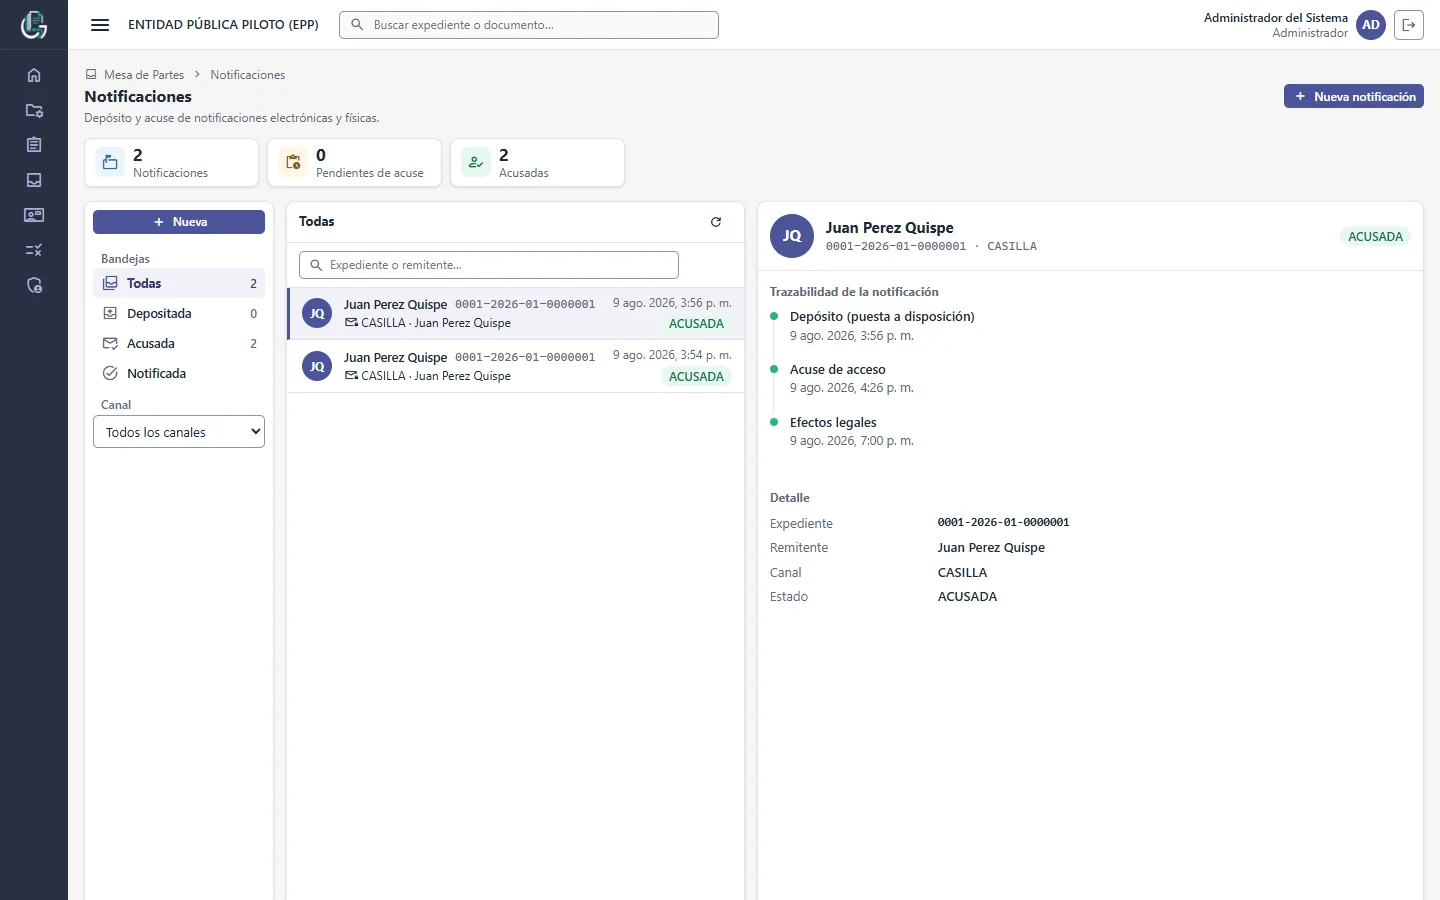Image resolution: width=1440 pixels, height=900 pixels.
Task: Click the application logo in sidebar
Action: coord(34,25)
